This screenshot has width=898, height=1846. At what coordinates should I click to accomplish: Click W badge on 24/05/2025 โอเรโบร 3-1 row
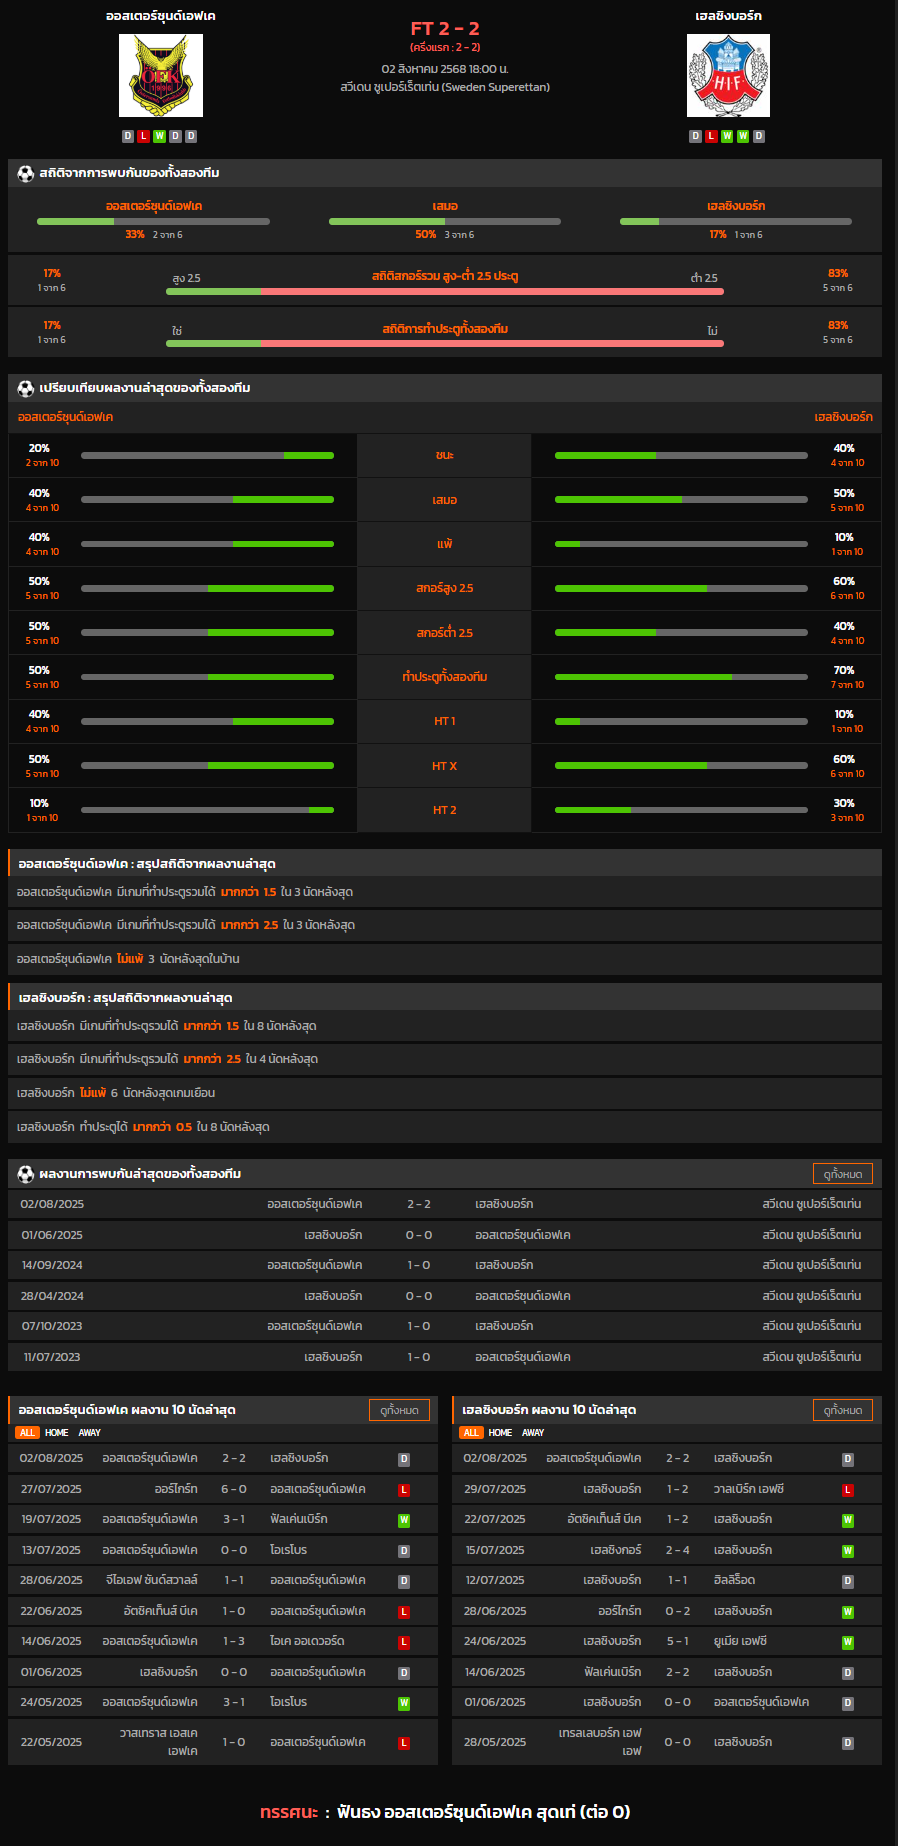(x=404, y=1703)
